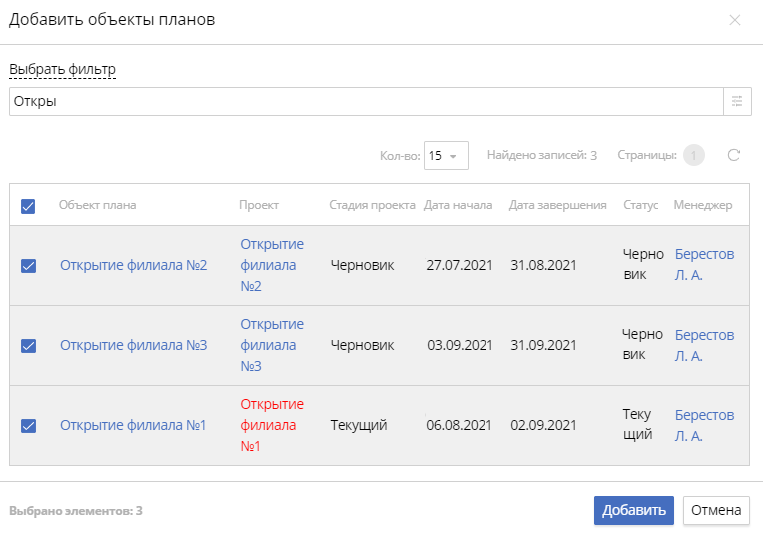Toggle the select-all header checkbox
This screenshot has width=763, height=537.
click(28, 206)
